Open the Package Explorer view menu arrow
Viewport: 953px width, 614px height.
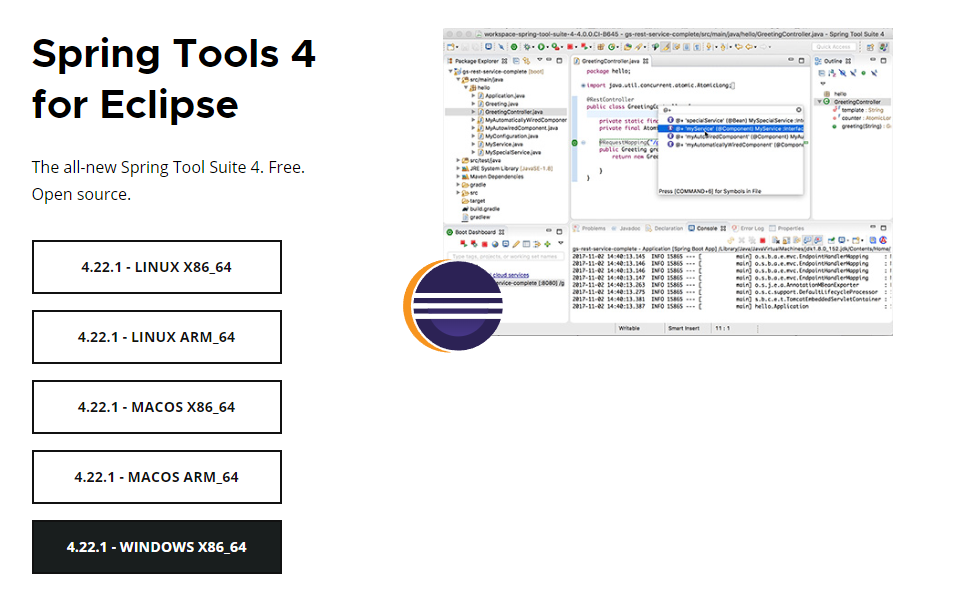point(540,60)
